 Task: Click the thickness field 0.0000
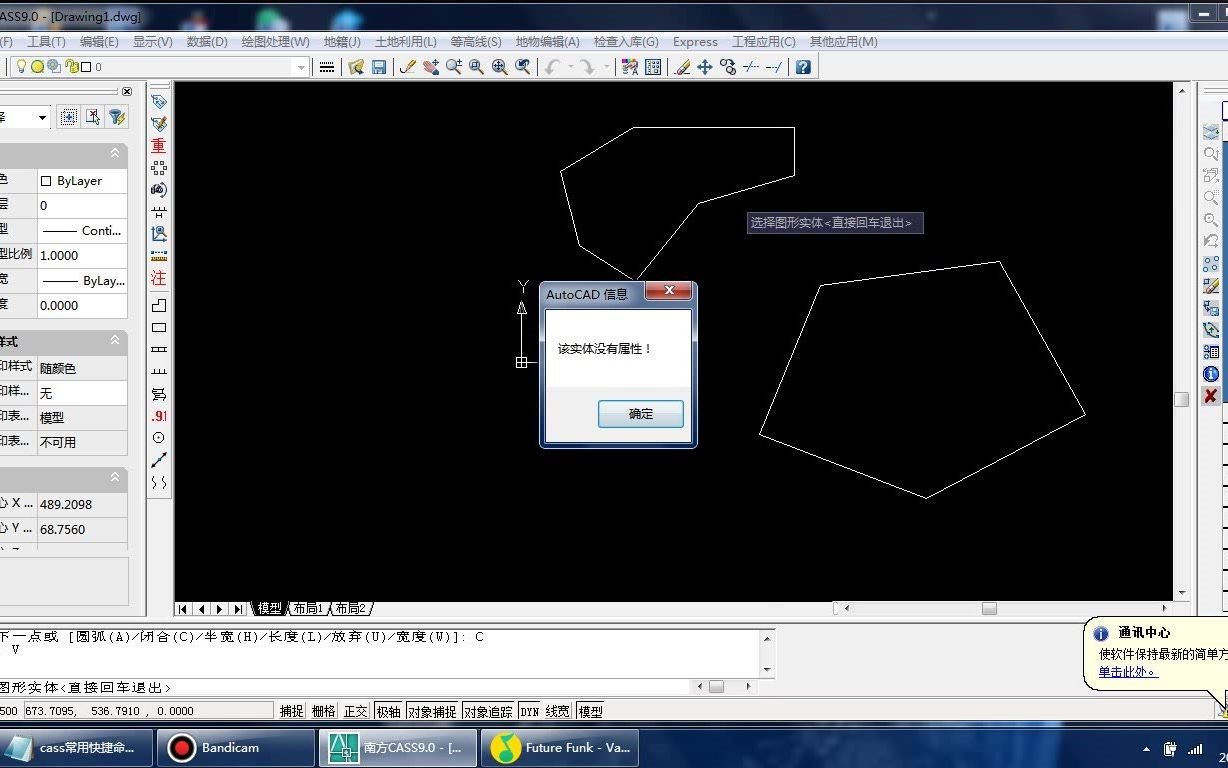82,306
